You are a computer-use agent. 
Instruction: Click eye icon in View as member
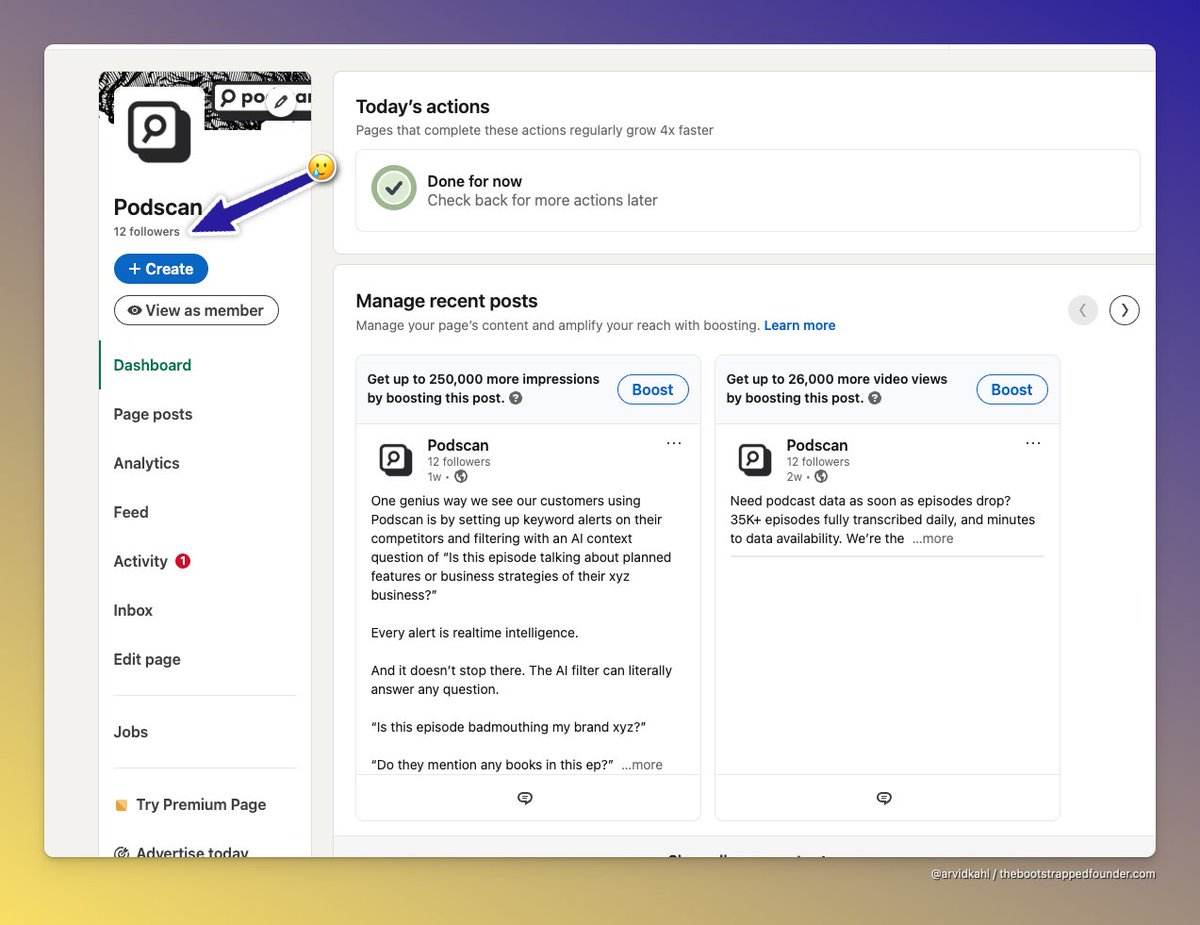coord(135,311)
